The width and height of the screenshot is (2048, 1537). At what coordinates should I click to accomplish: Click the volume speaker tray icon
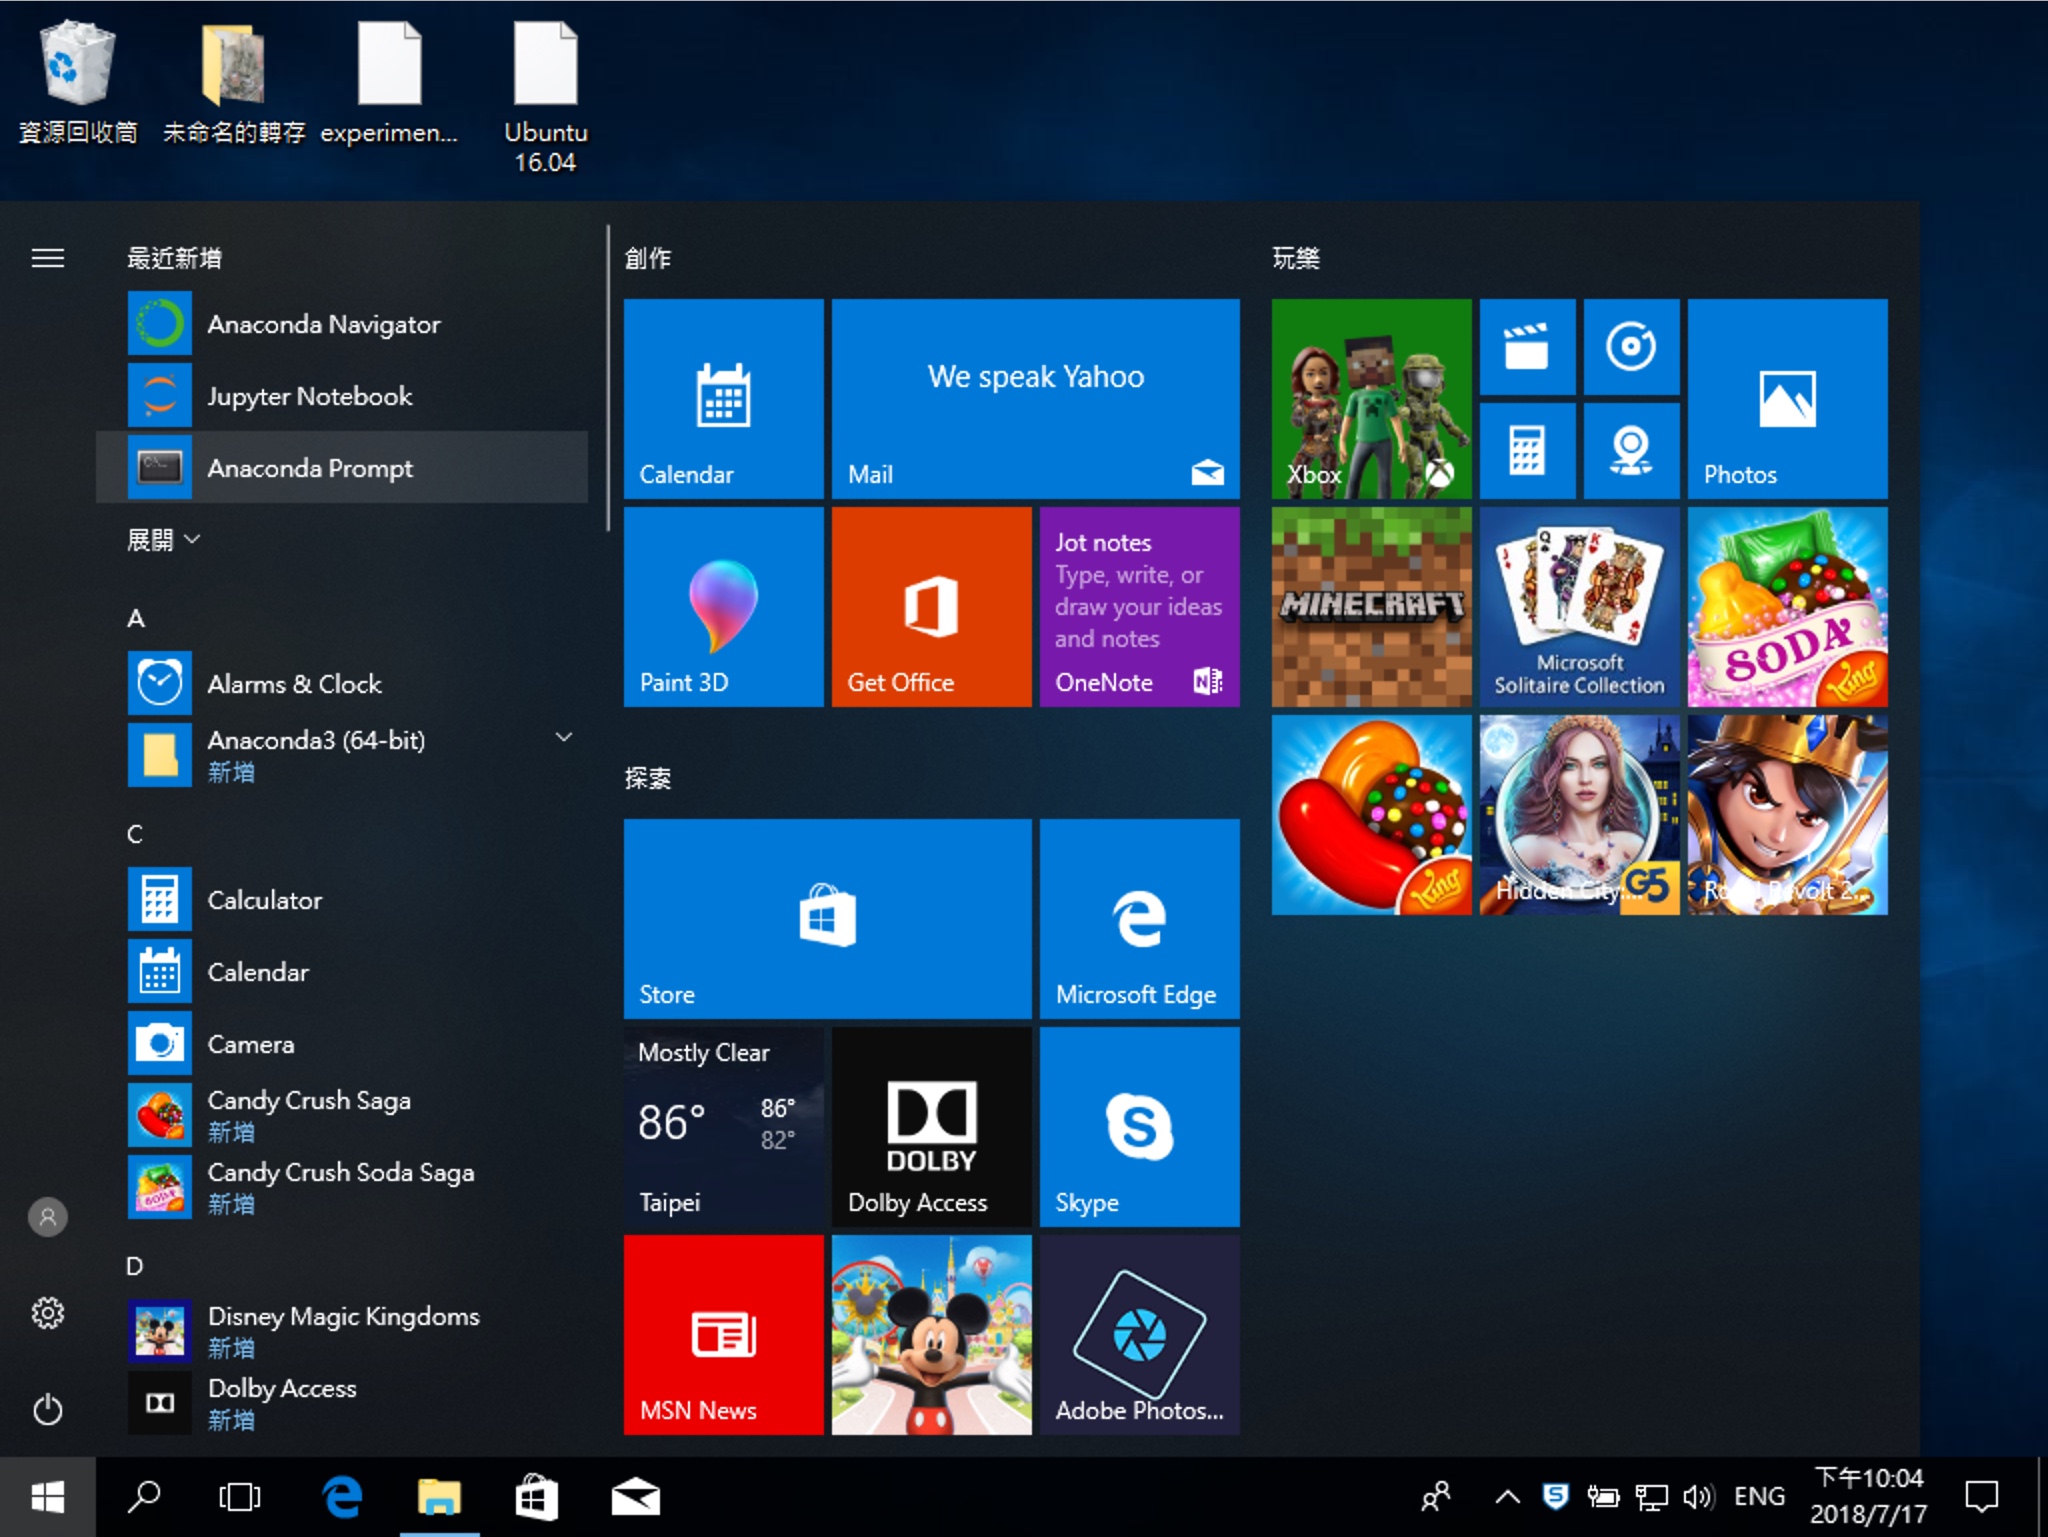1697,1497
